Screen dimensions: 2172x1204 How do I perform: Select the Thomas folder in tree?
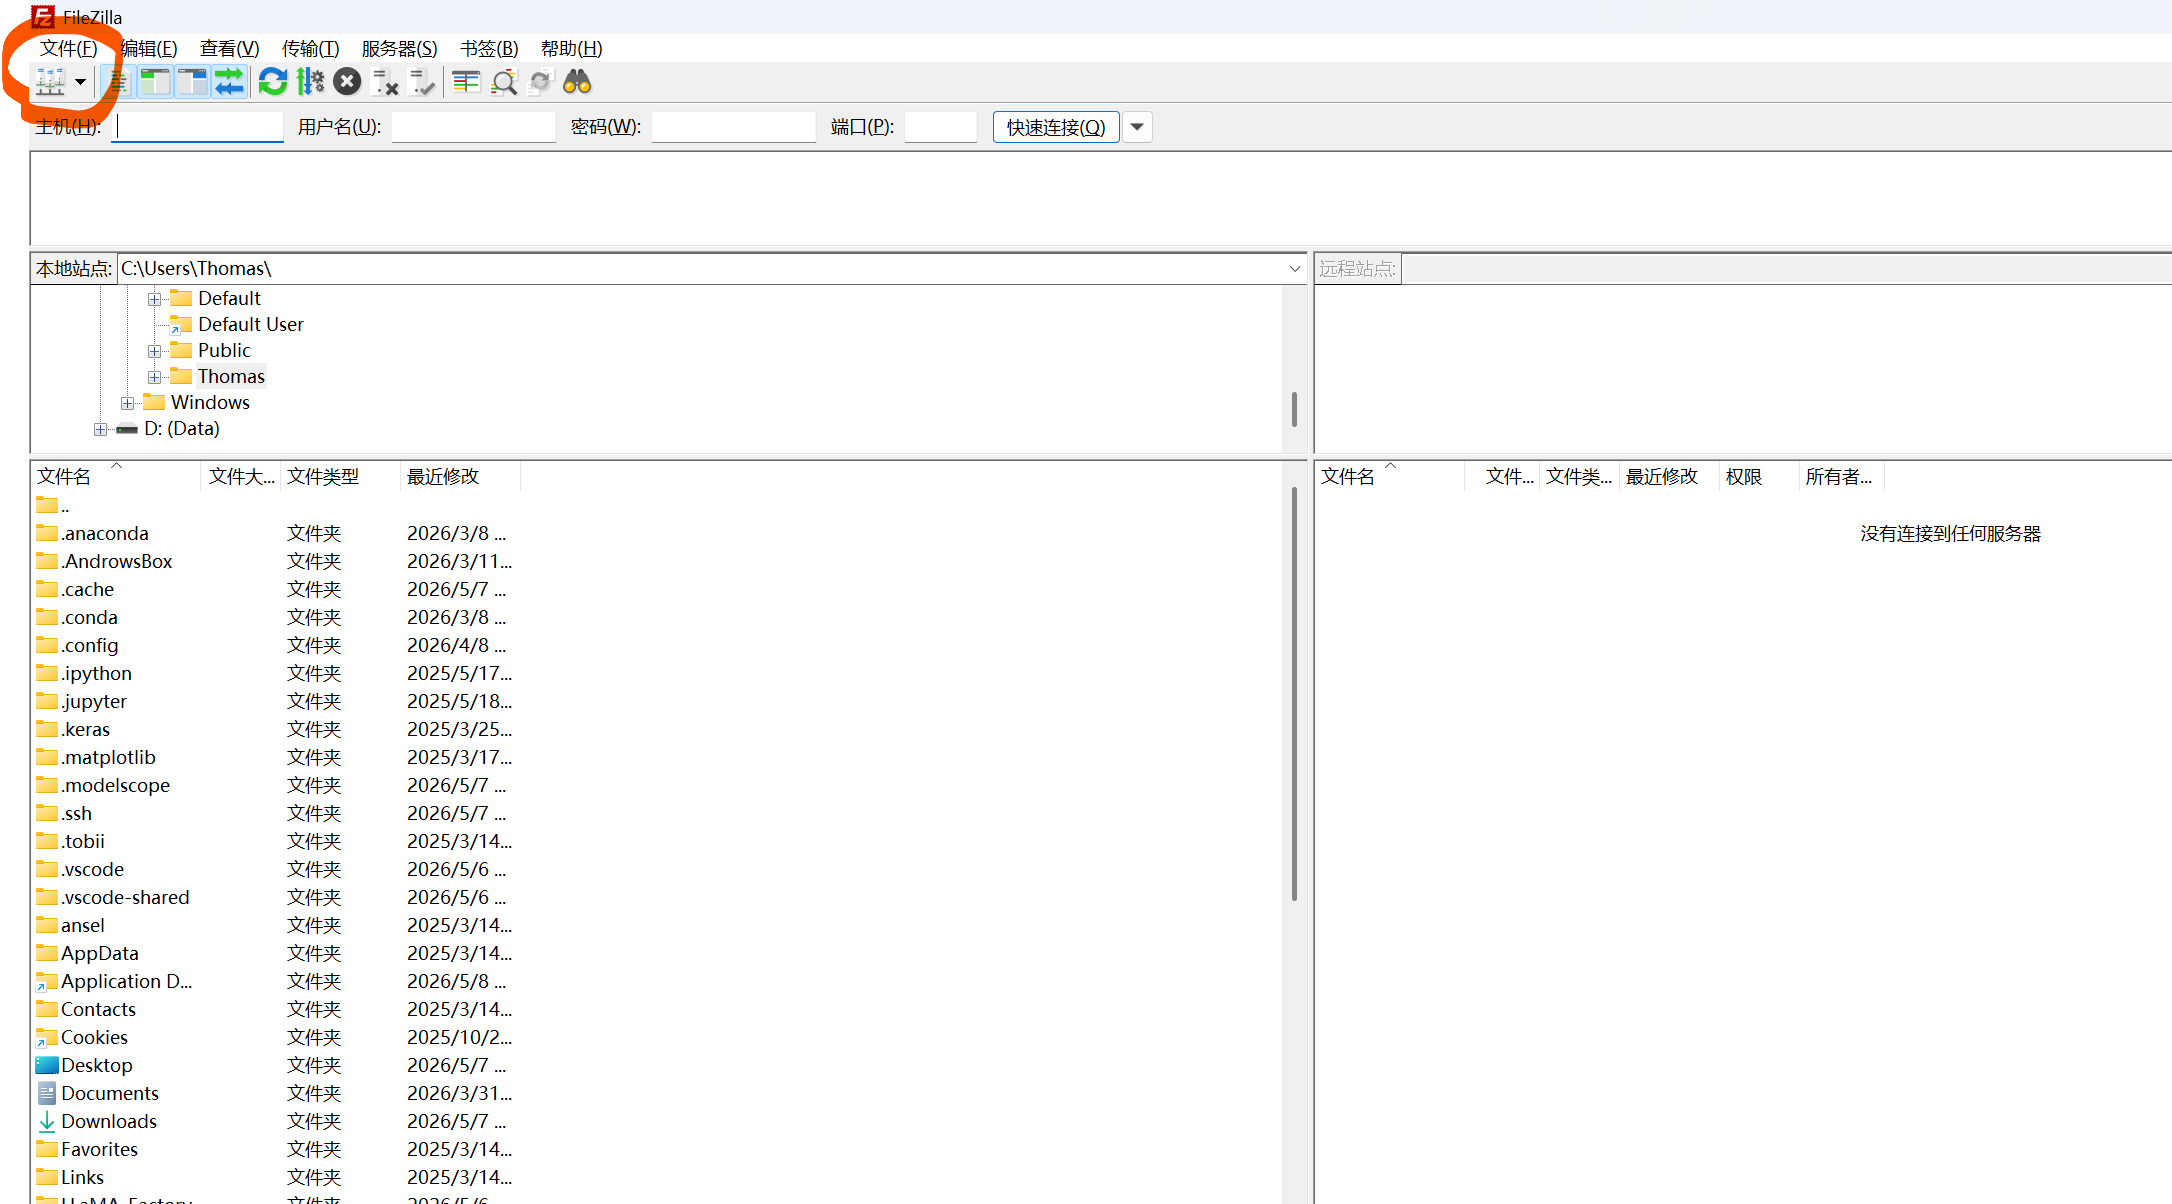(x=231, y=376)
